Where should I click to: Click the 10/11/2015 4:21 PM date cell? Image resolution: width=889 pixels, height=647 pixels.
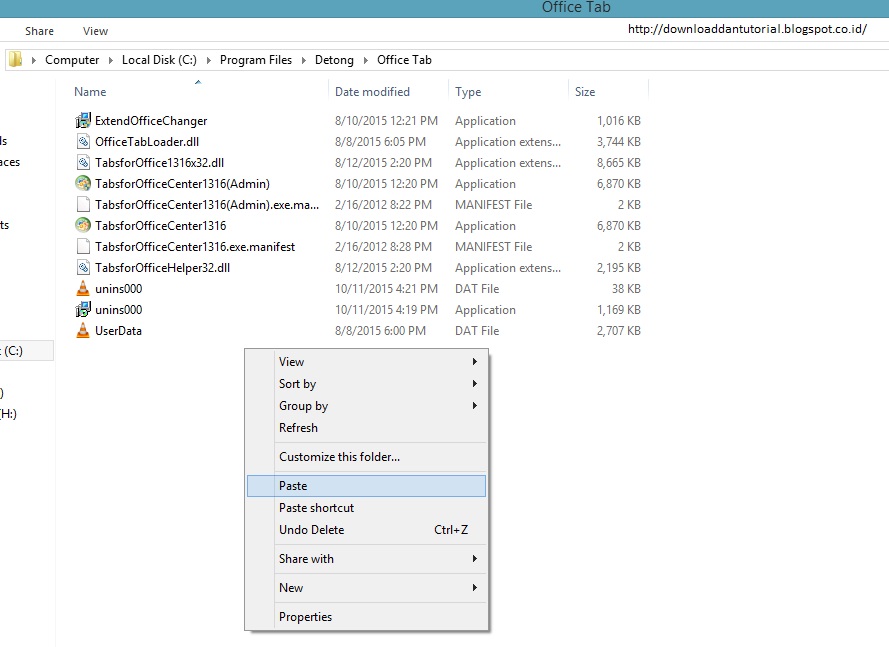386,289
